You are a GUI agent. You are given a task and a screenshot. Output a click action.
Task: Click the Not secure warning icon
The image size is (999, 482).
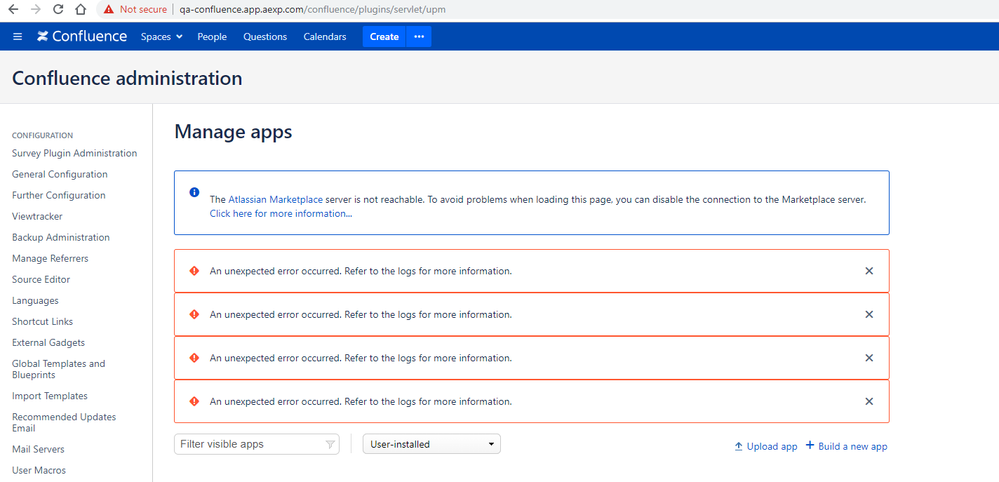[x=108, y=10]
